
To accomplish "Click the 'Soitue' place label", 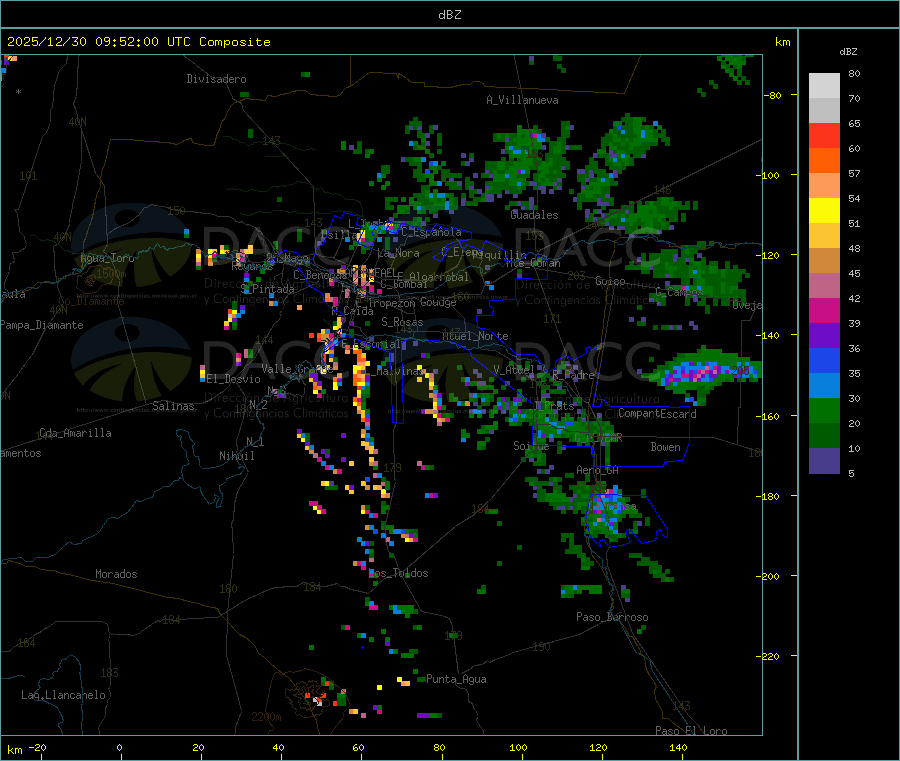I will pyautogui.click(x=531, y=446).
